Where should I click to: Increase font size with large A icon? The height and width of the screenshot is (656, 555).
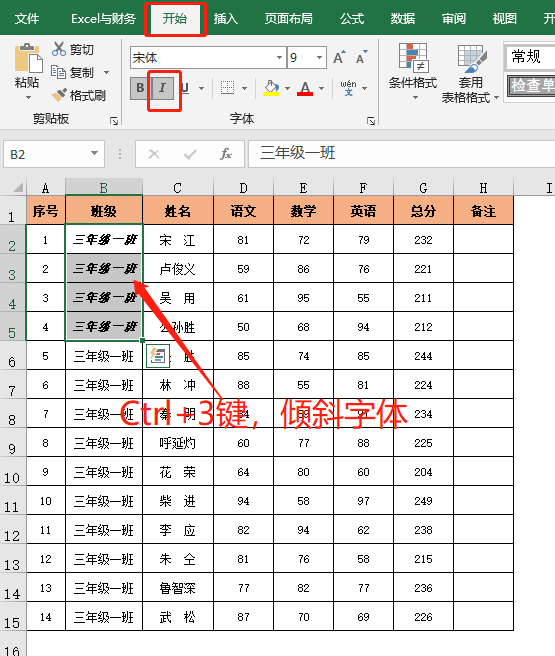340,57
